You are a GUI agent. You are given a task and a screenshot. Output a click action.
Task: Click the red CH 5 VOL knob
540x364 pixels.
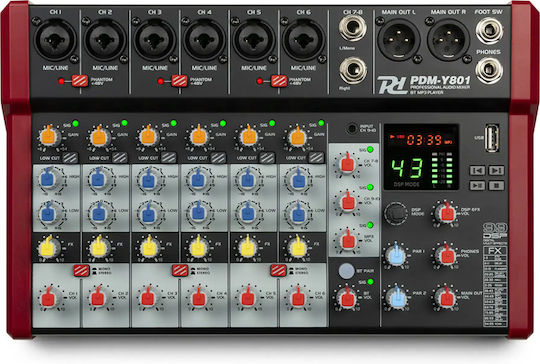pyautogui.click(x=248, y=298)
